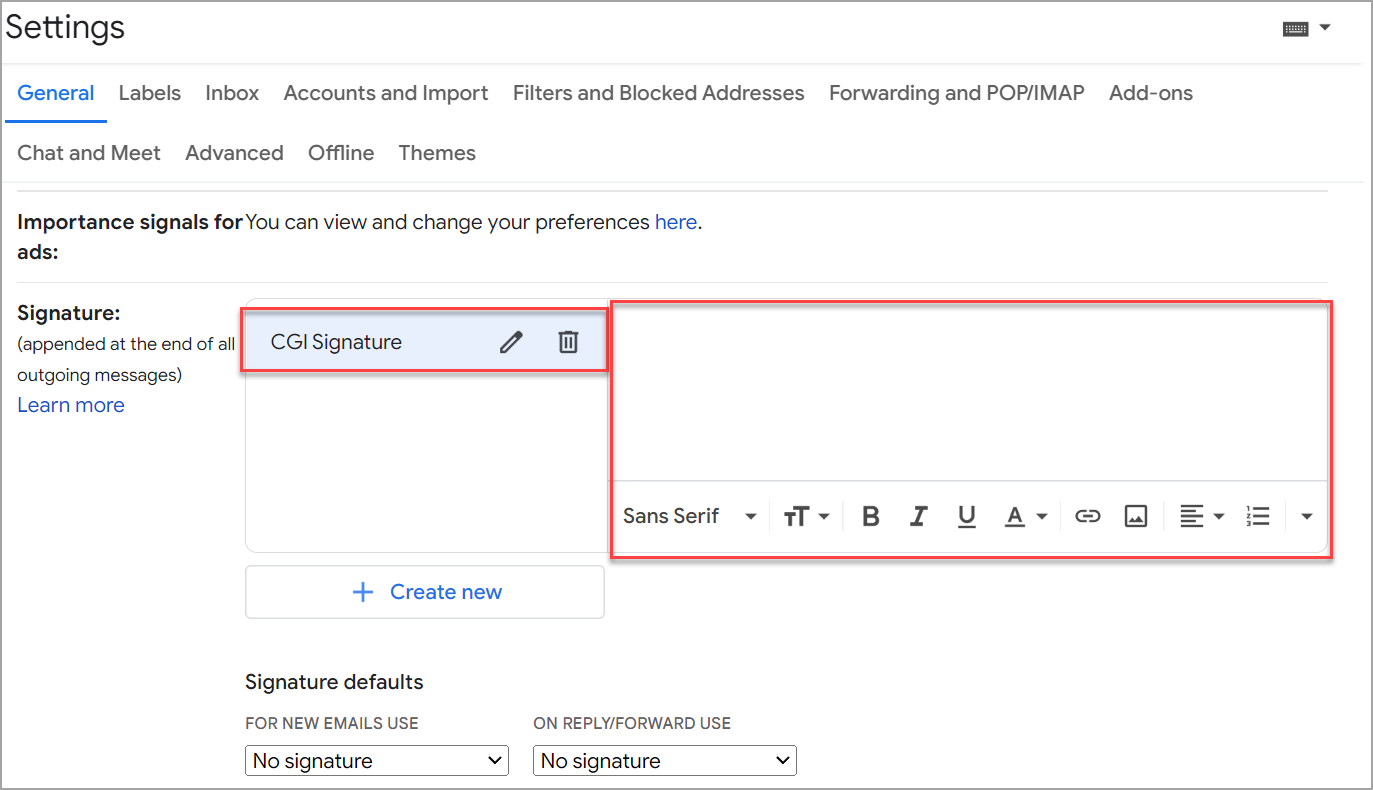Click the keyboard input icon at top right
Viewport: 1373px width, 790px height.
1298,29
